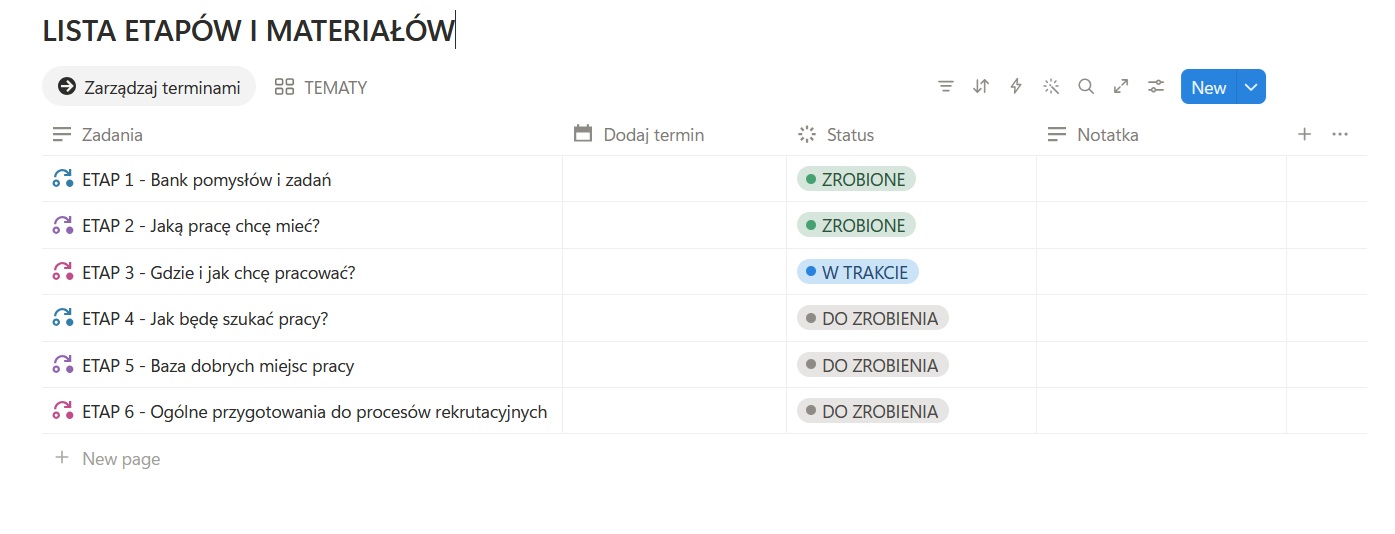Open DO ZROBIENIA status for ETAP 4
The width and height of the screenshot is (1395, 534).
coord(872,319)
